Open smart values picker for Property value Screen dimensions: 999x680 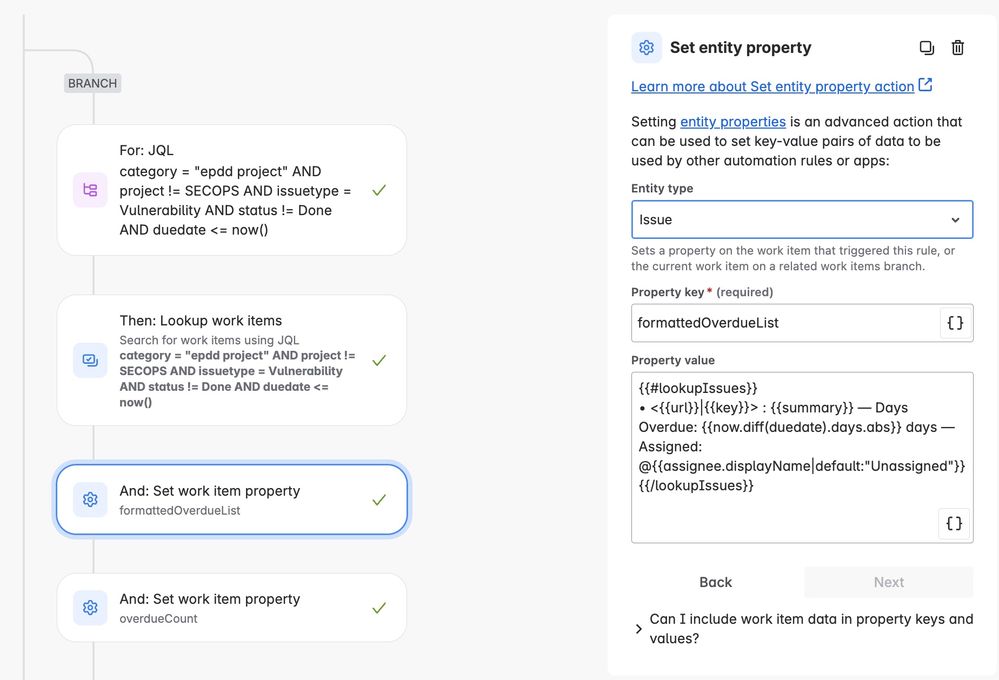[x=954, y=523]
